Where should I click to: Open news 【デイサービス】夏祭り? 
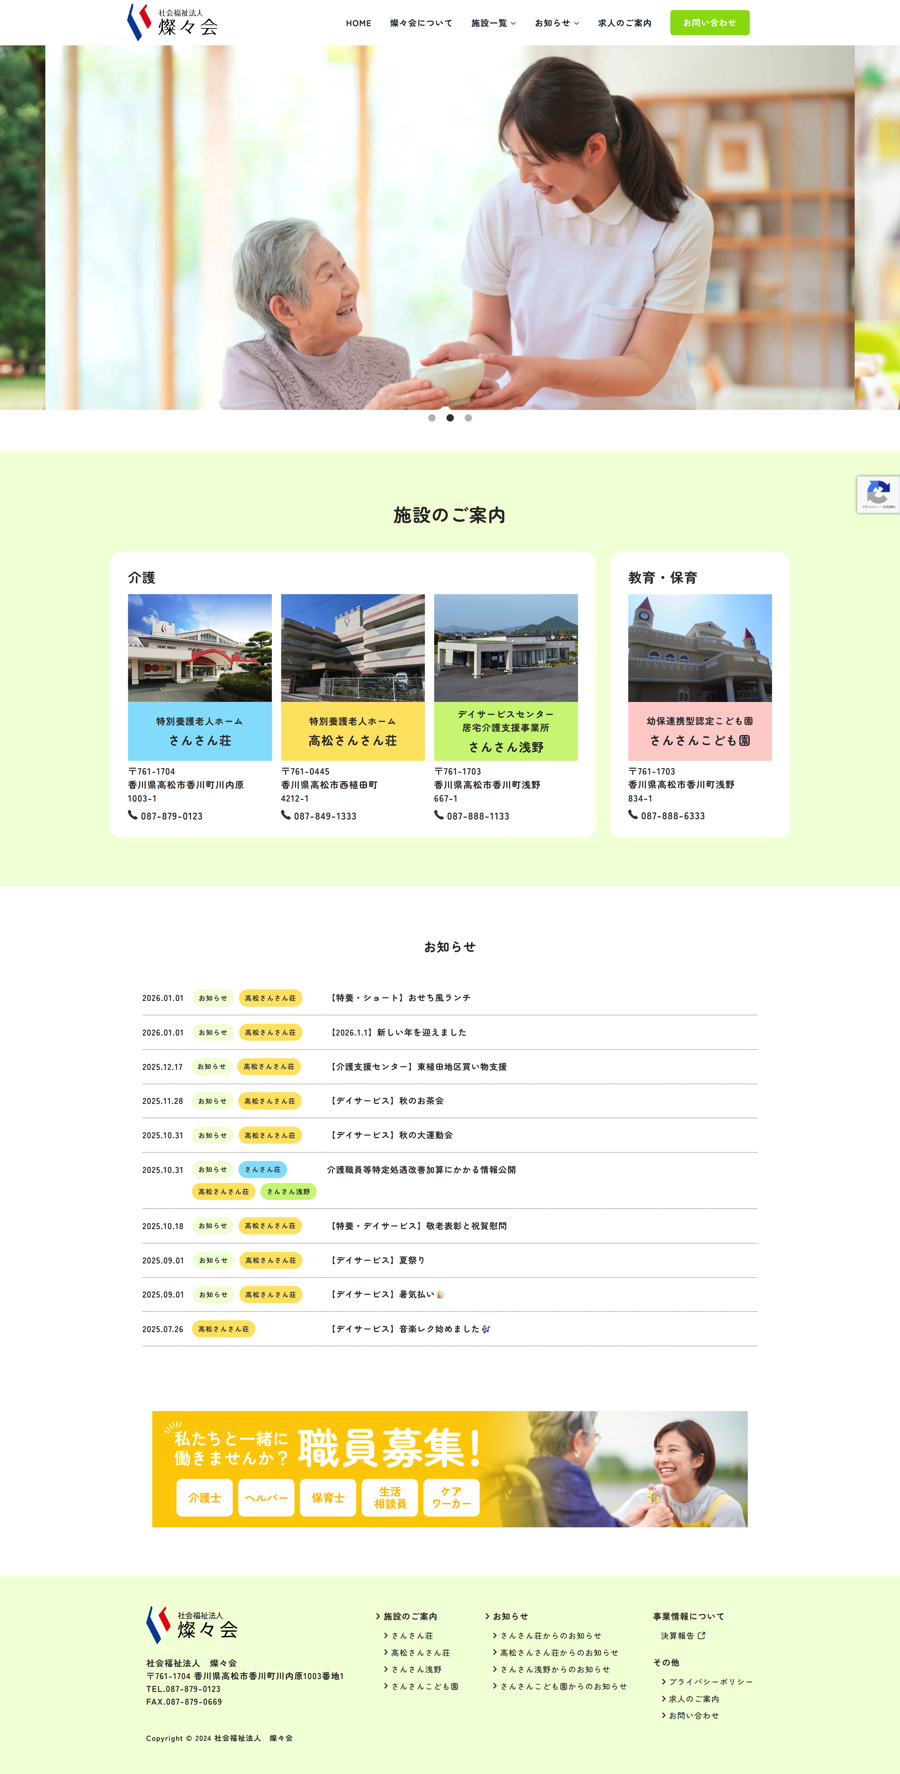click(376, 1260)
